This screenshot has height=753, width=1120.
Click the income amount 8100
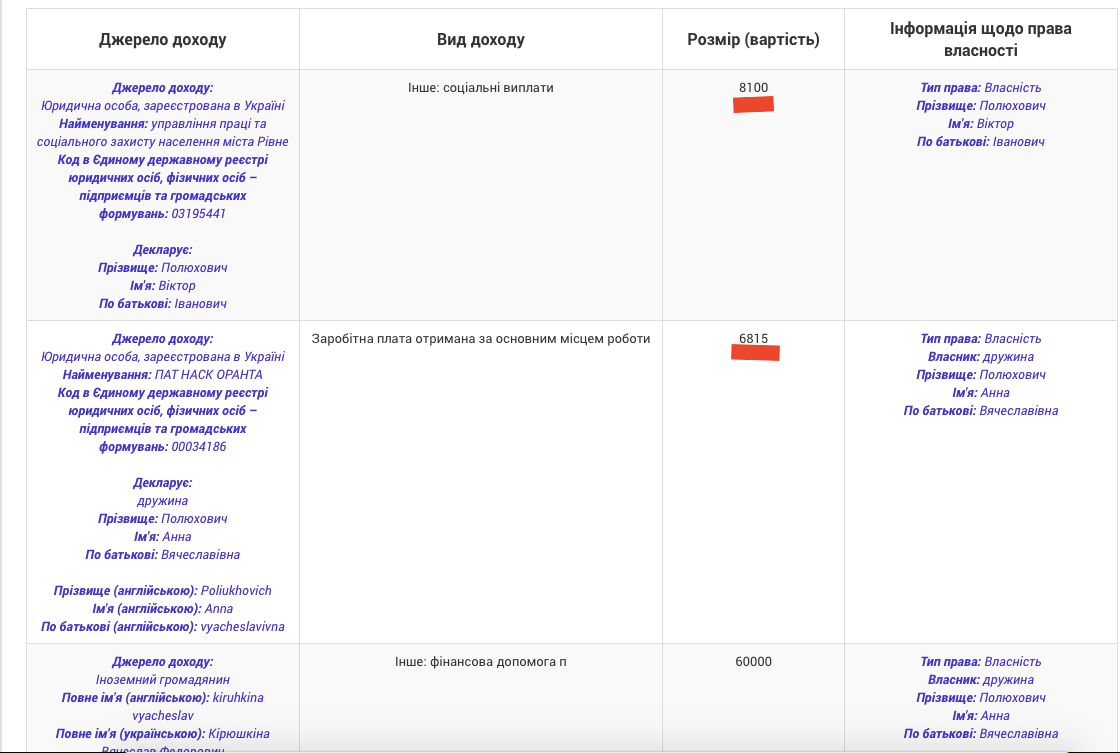coord(753,88)
